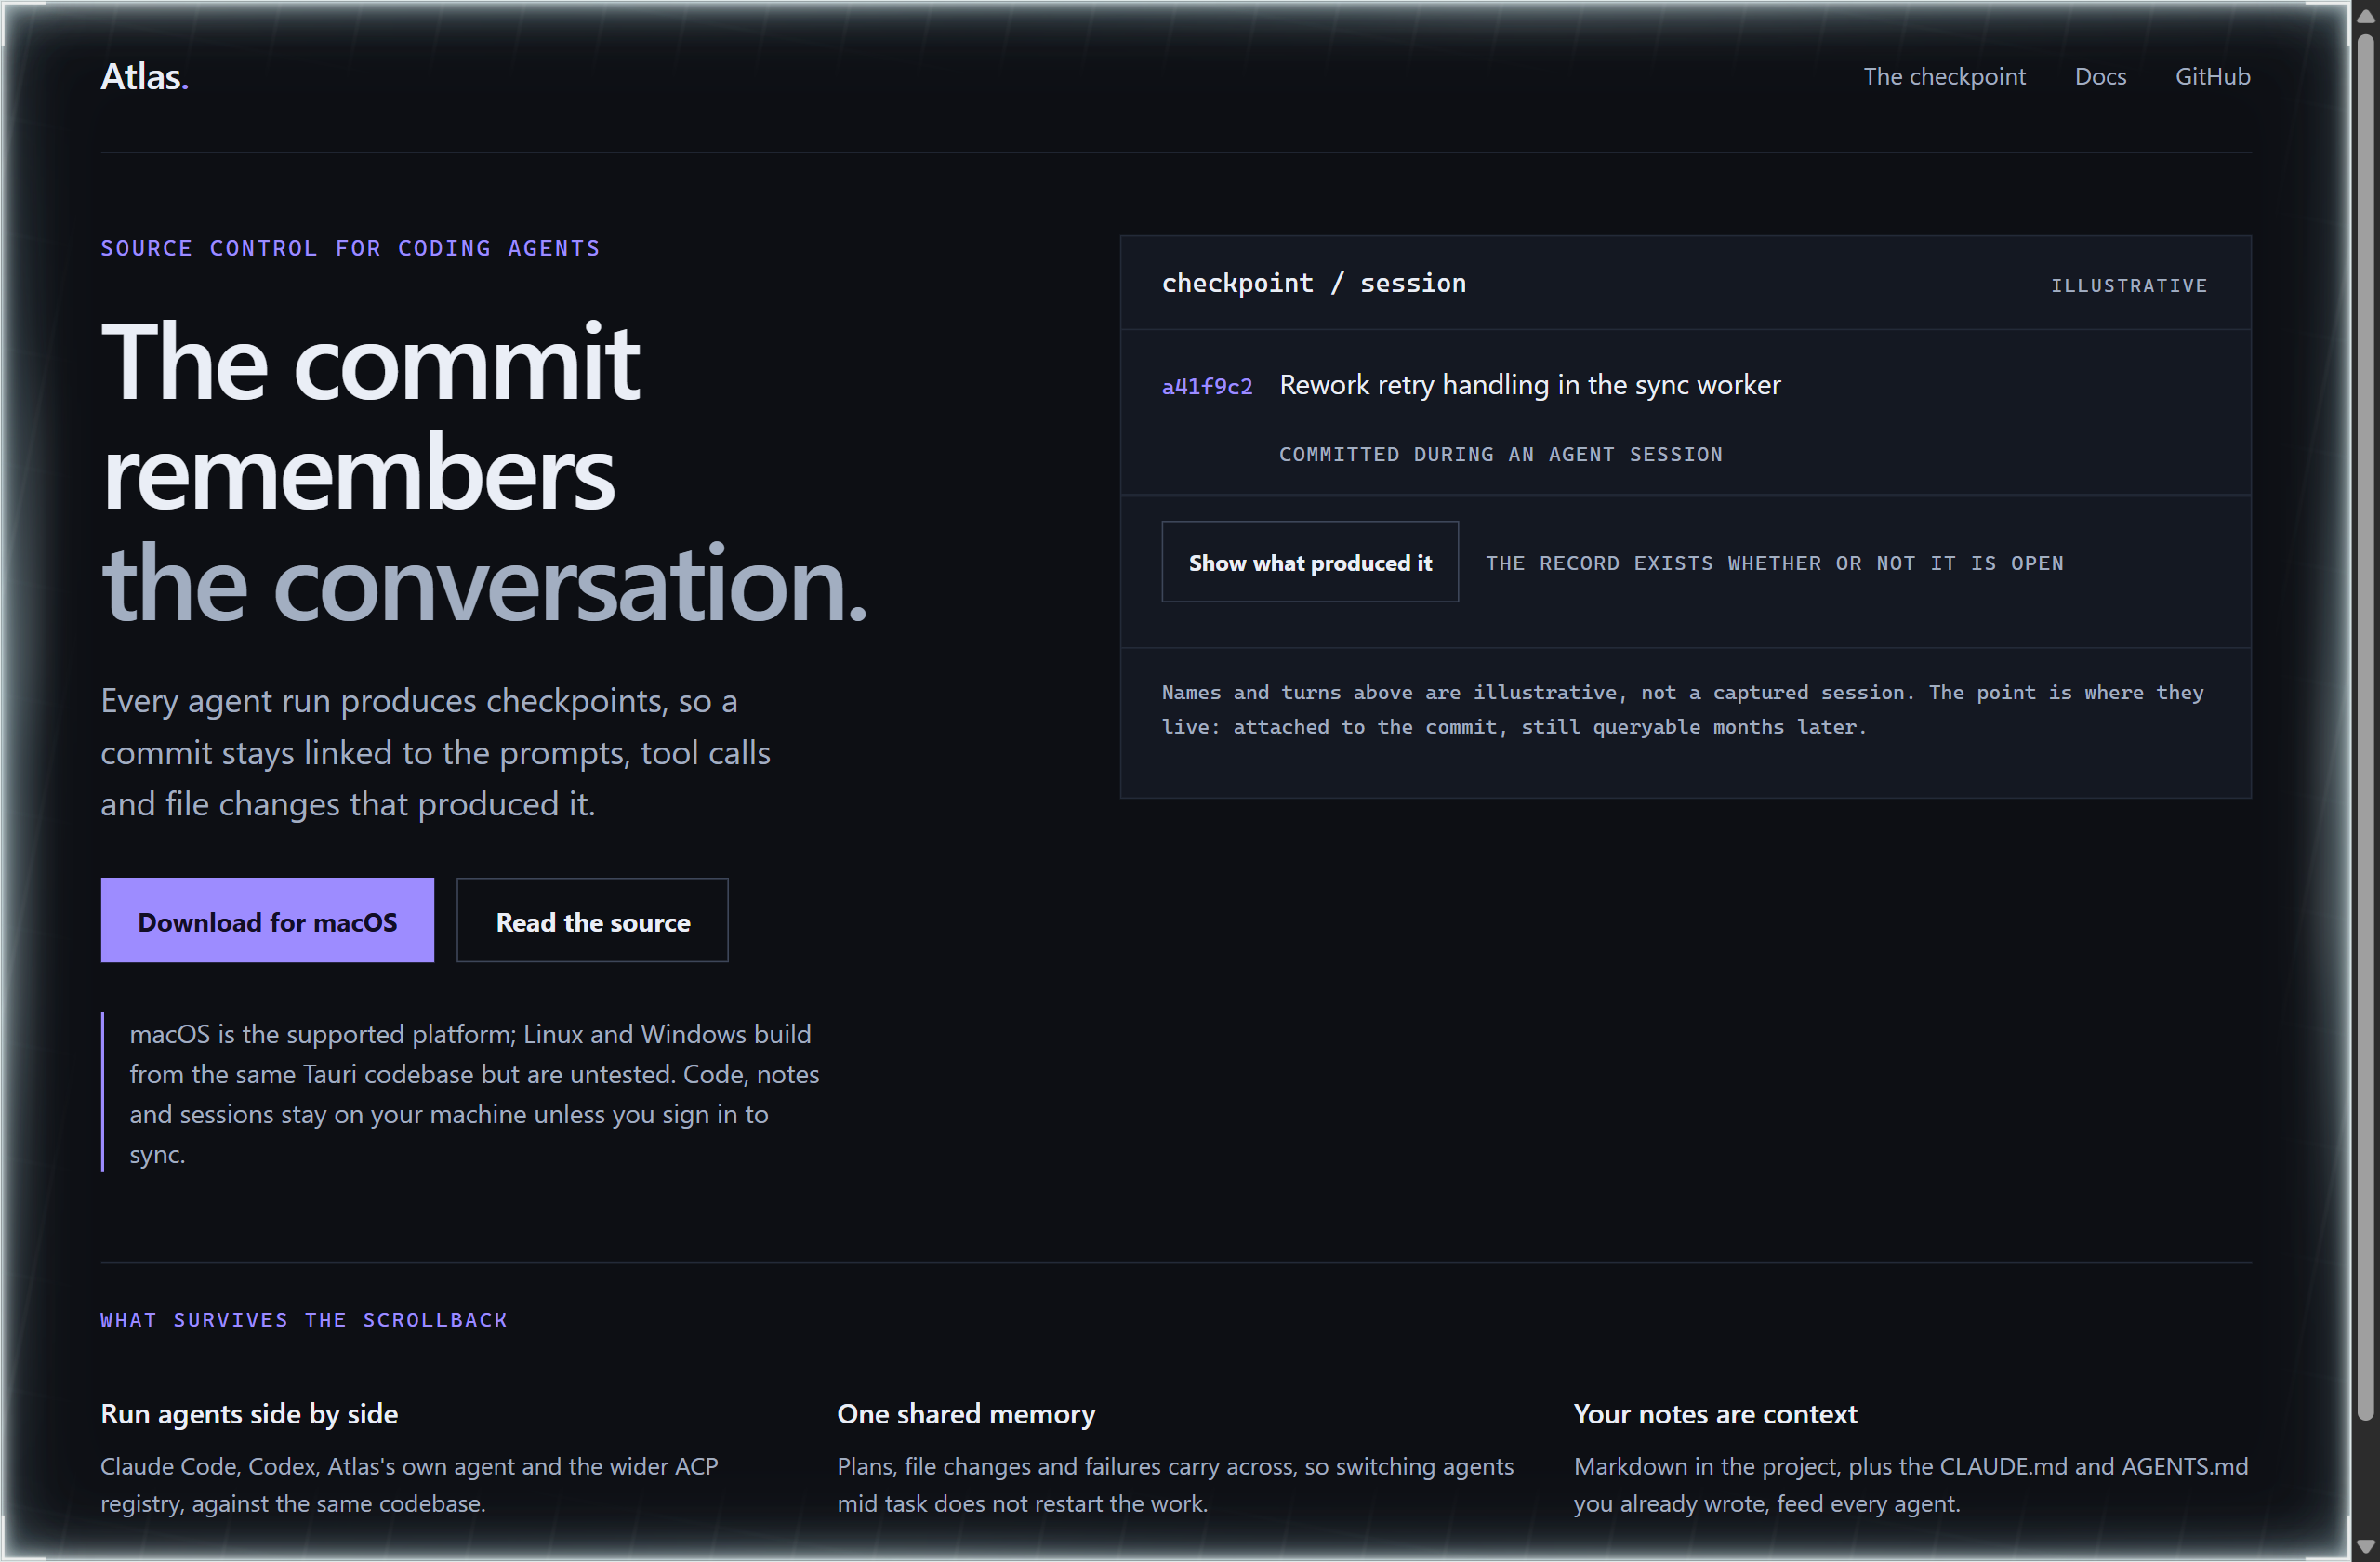This screenshot has height=1562, width=2380.
Task: Click 'Your notes are context' heading
Action: pos(1714,1413)
